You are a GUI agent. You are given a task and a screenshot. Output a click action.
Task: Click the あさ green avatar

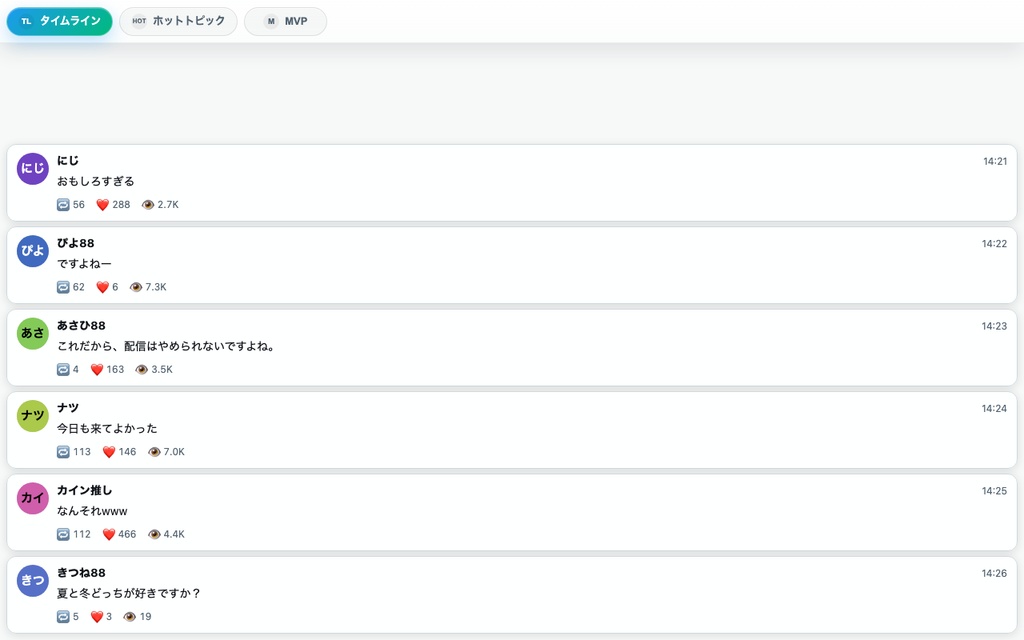pos(33,333)
